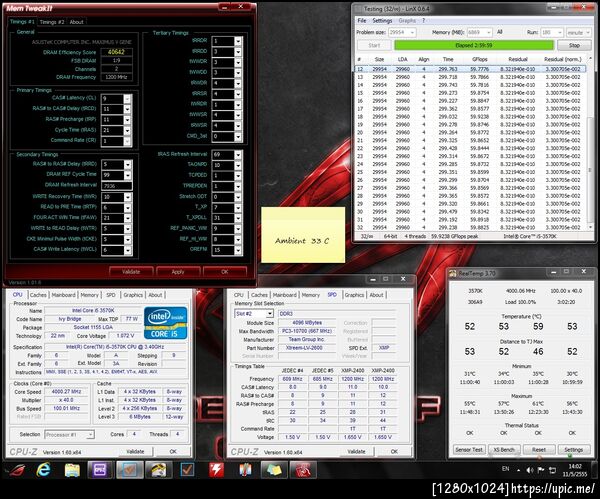
Task: Switch to Caches tab in left CPU-Z window
Action: coord(38,295)
